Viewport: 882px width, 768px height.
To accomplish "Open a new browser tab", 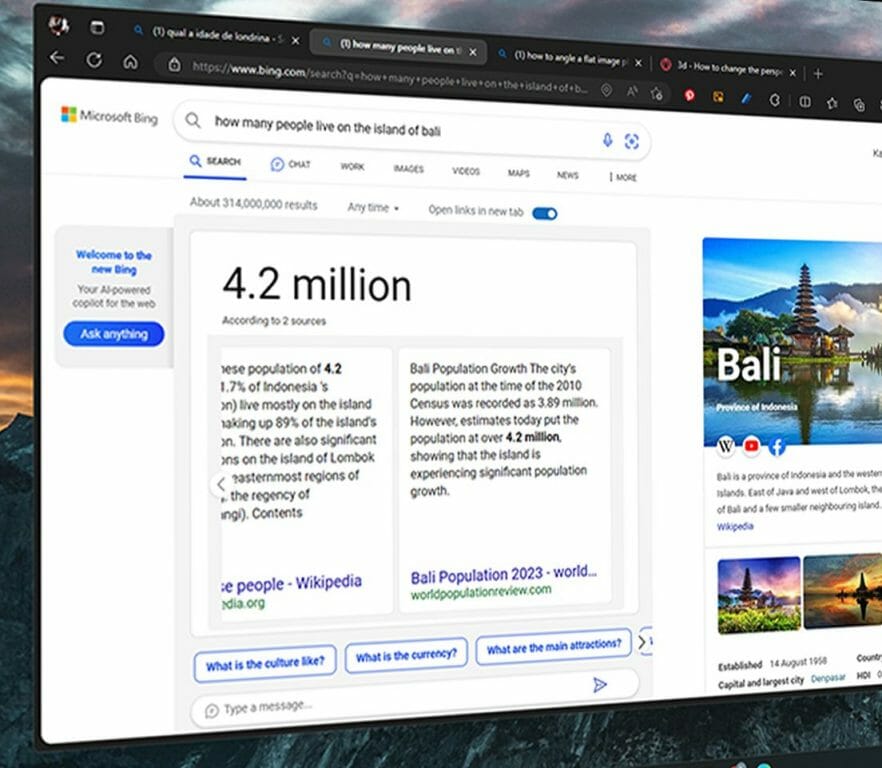I will [817, 73].
